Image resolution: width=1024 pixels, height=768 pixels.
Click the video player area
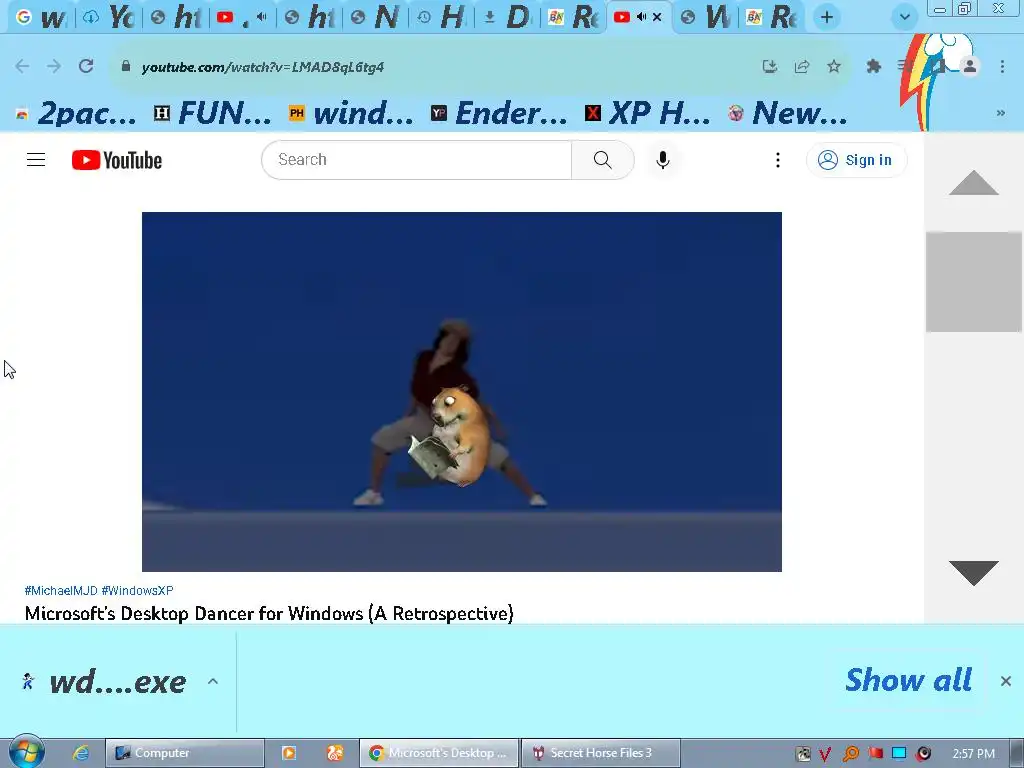pyautogui.click(x=462, y=392)
